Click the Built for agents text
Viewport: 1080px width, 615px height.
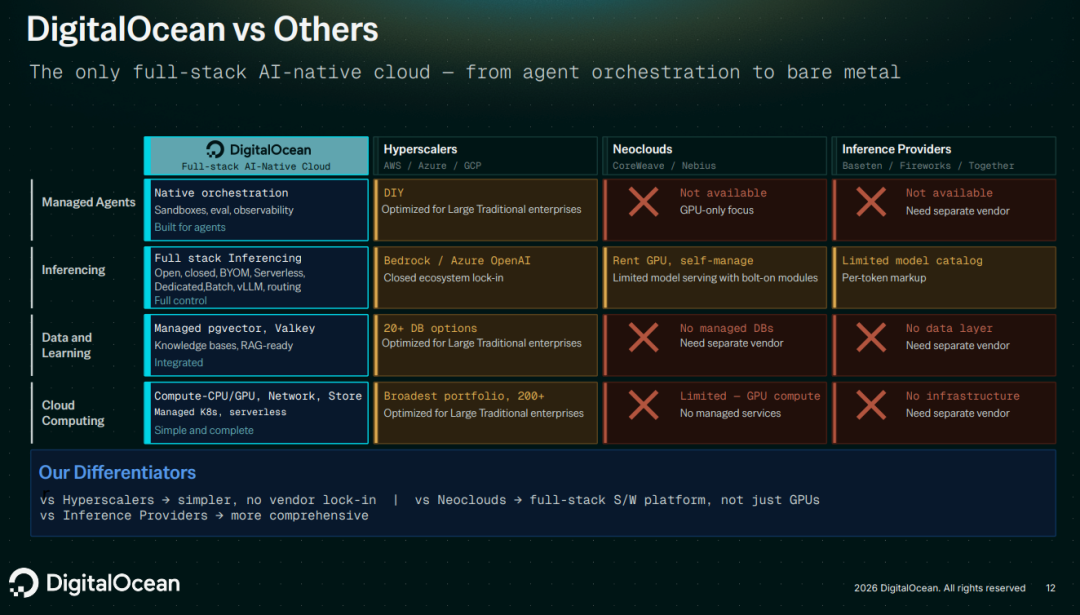coord(189,227)
